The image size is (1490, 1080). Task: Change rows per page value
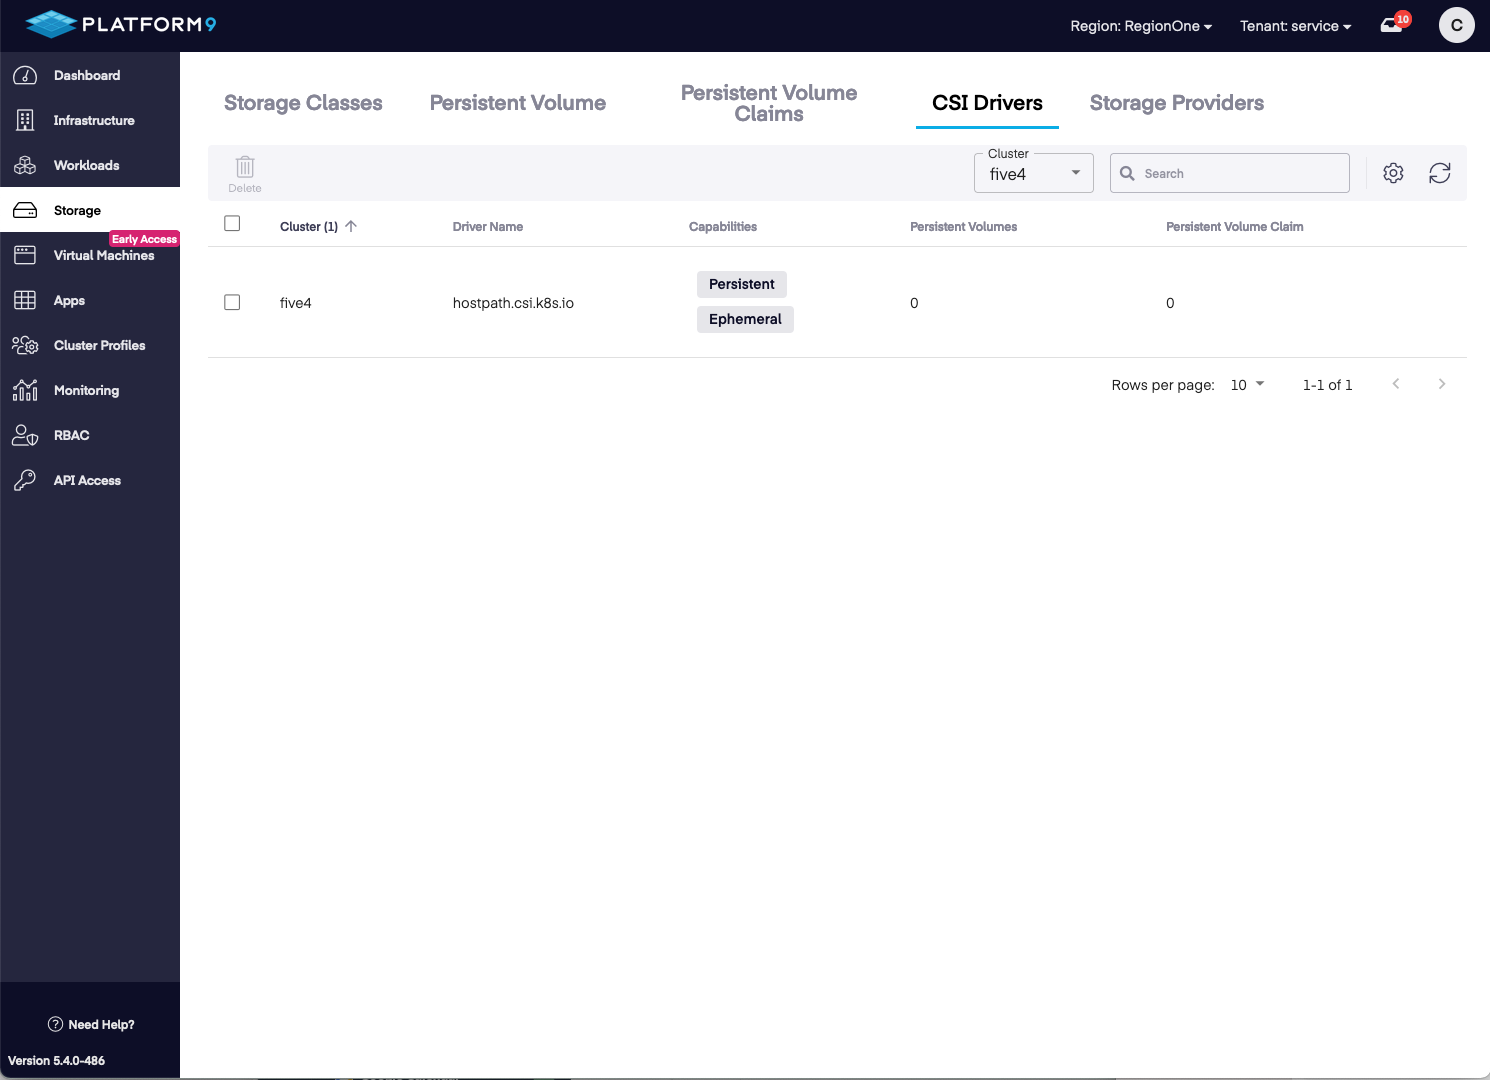pos(1247,385)
